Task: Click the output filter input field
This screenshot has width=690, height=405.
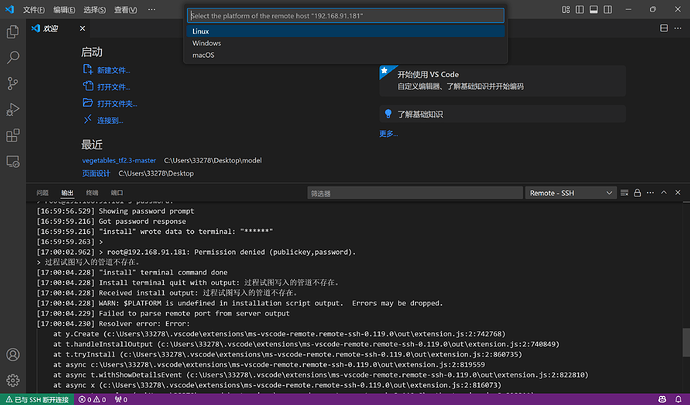Action: coord(415,193)
